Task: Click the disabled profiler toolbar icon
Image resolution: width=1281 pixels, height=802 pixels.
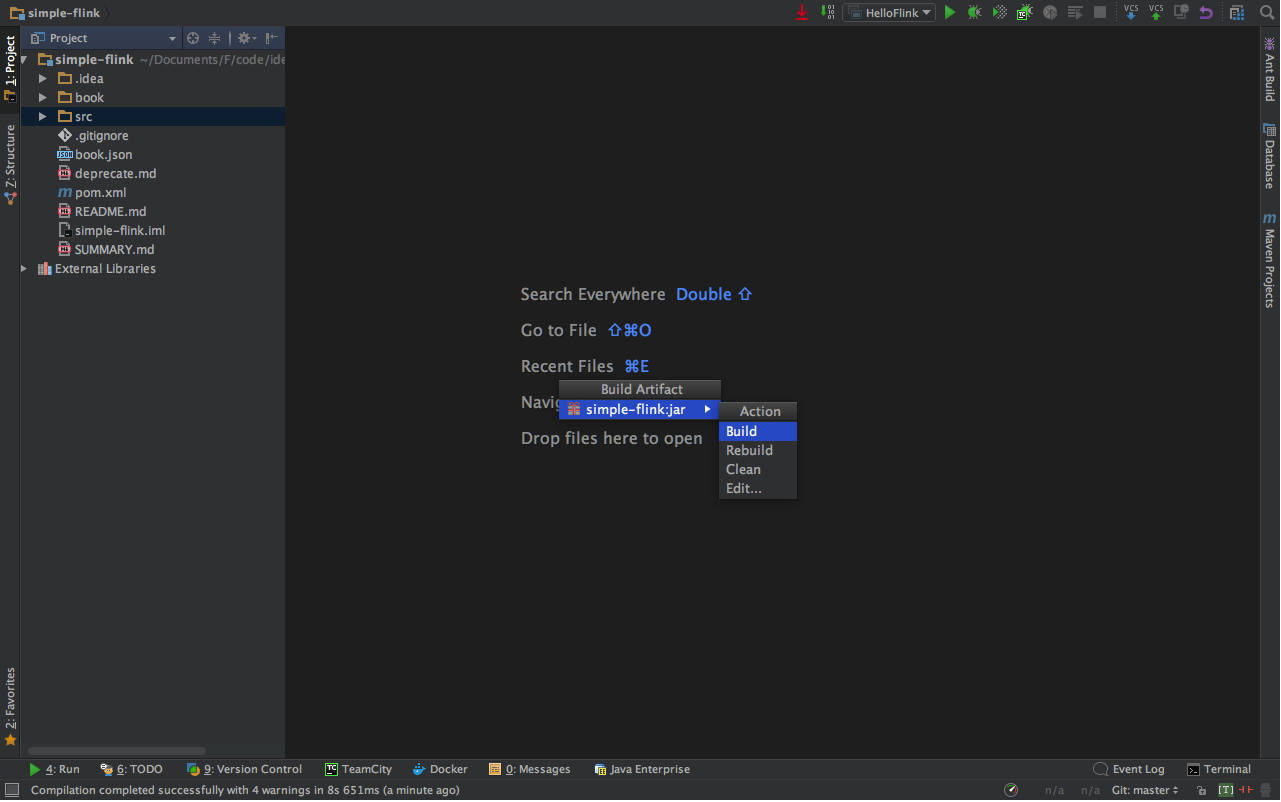Action: pos(1050,12)
